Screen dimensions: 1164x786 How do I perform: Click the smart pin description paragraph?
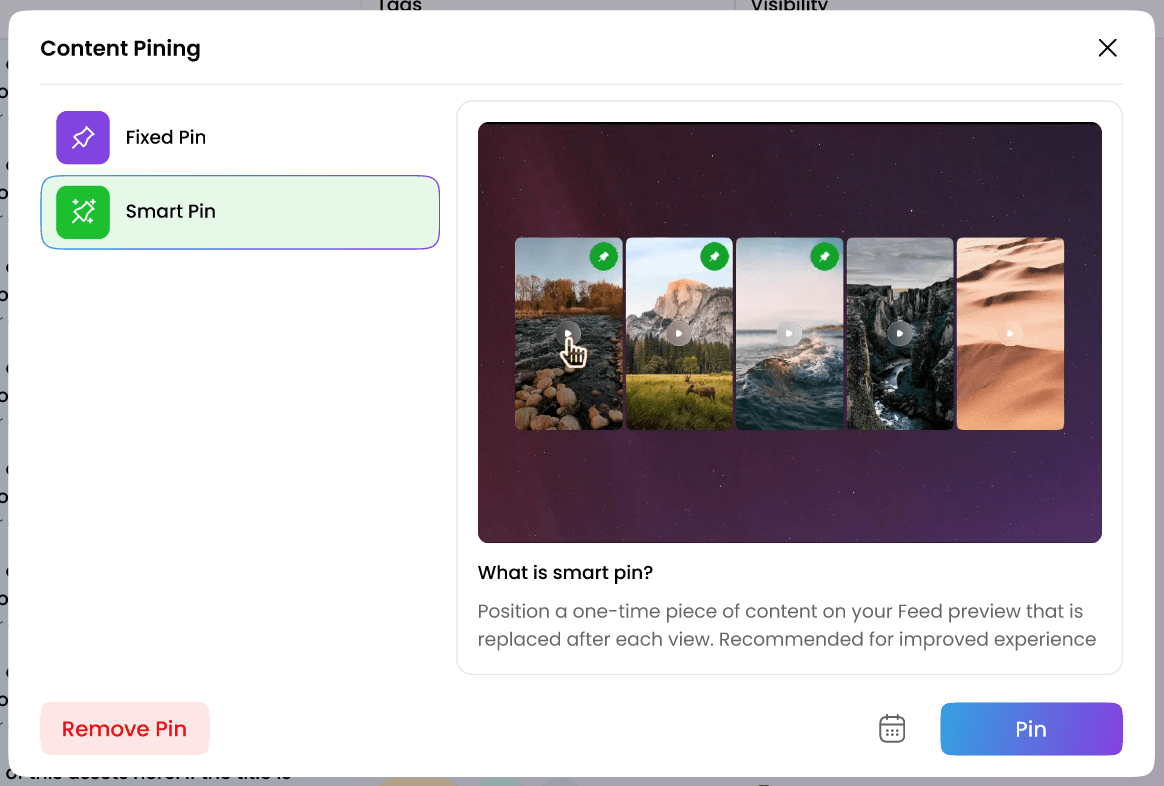coord(787,625)
